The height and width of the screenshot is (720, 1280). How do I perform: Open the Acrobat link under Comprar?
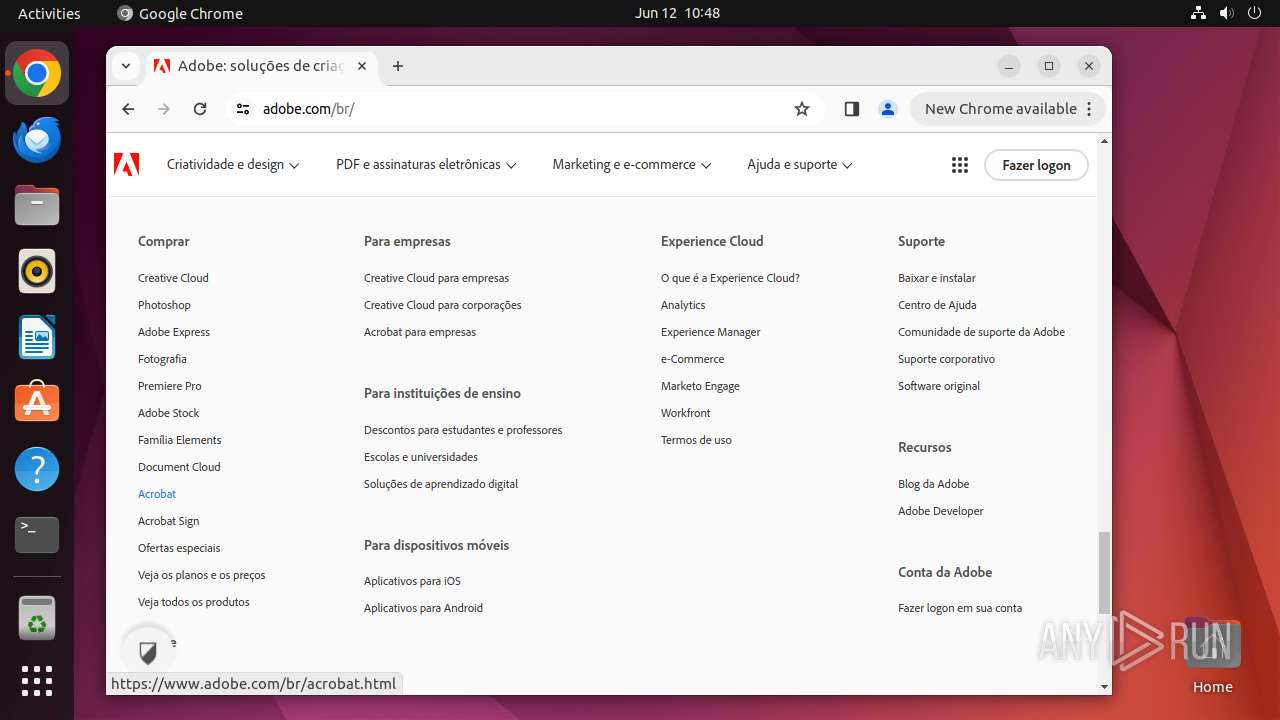pos(157,494)
